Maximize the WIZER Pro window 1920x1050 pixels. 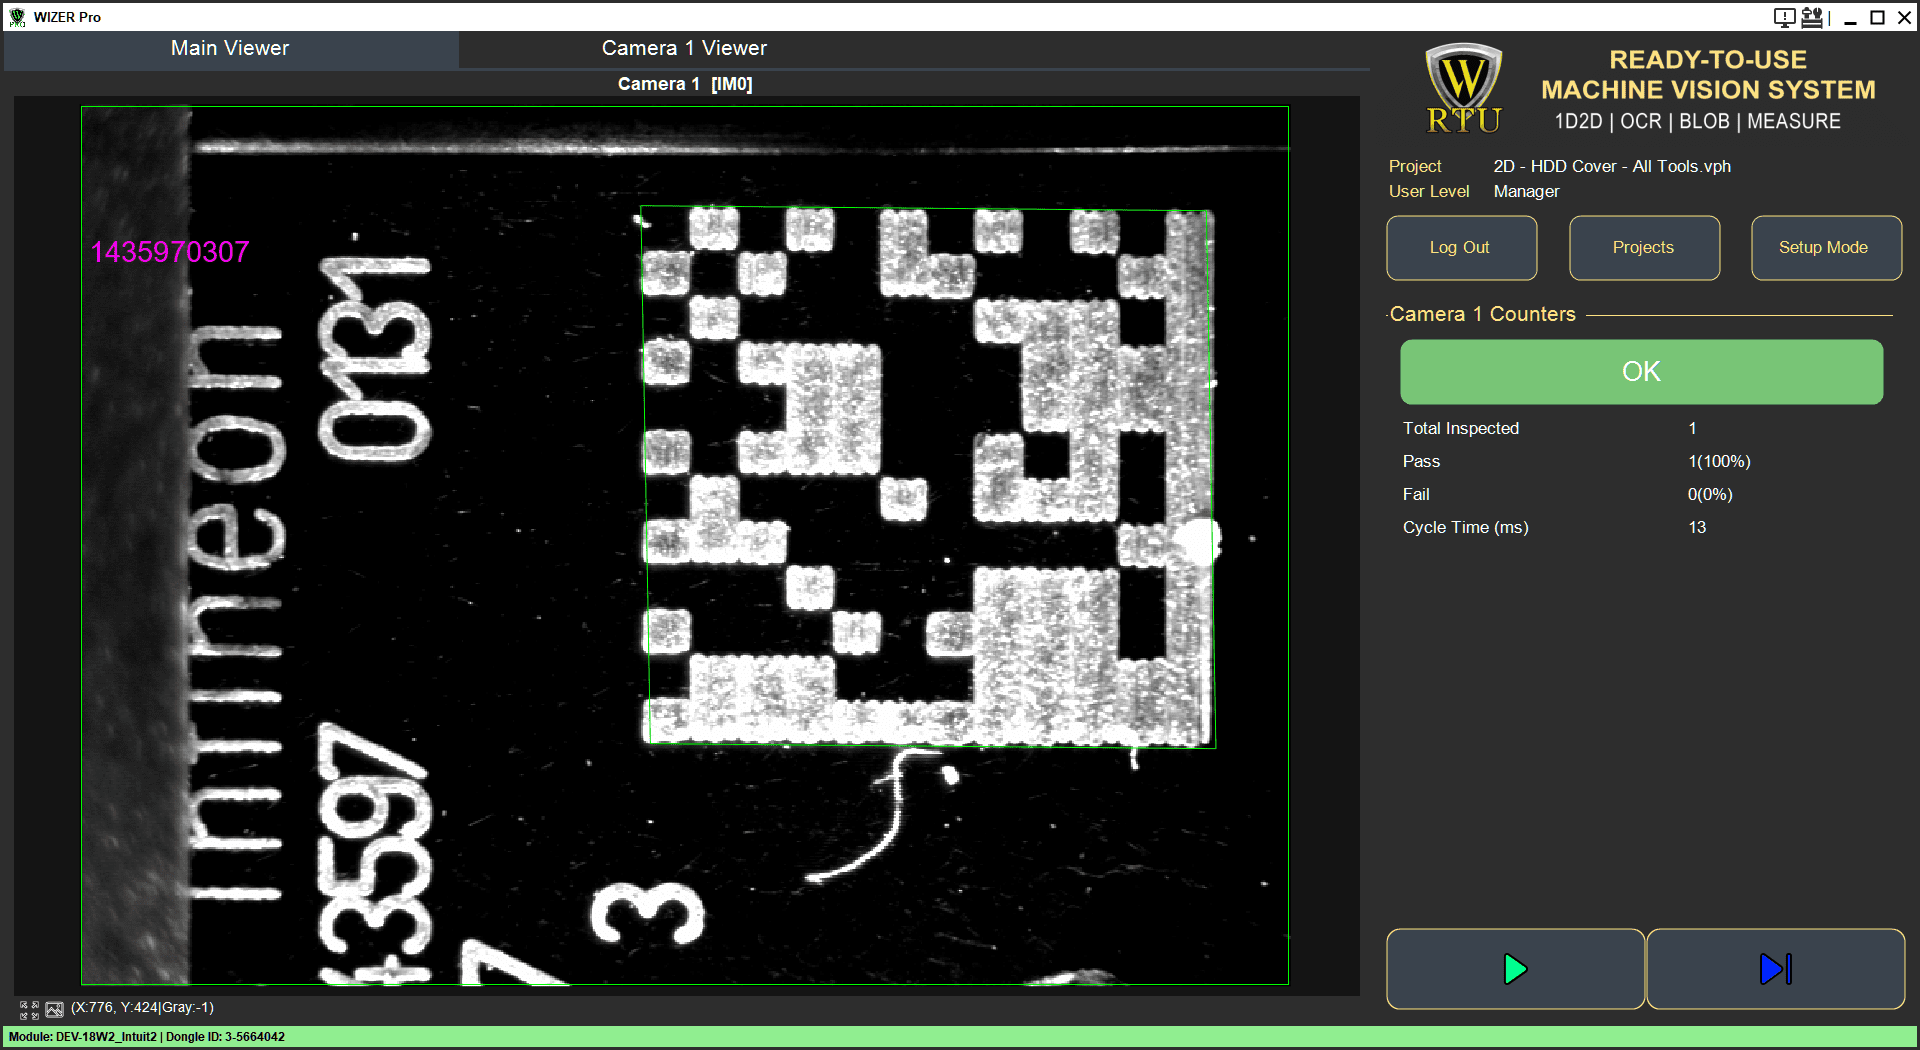tap(1877, 17)
